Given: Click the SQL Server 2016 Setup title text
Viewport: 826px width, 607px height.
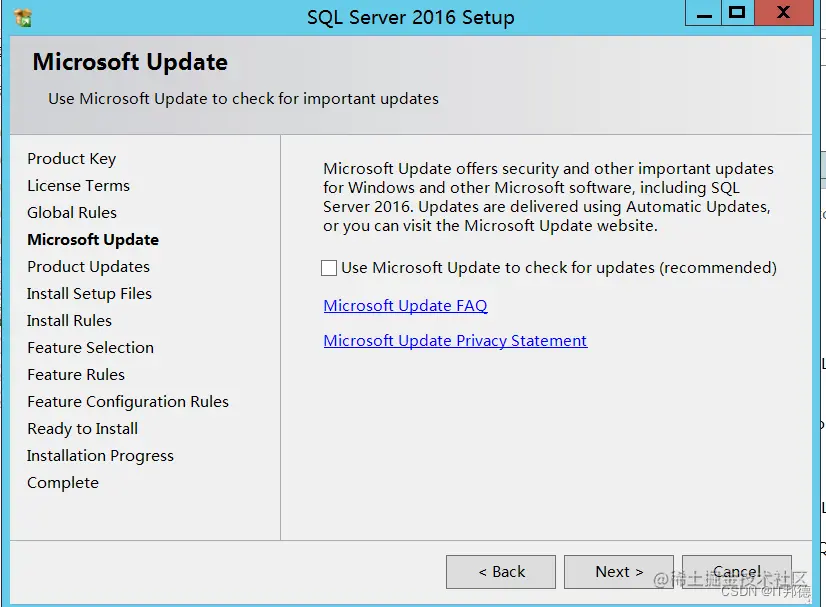Looking at the screenshot, I should [411, 17].
